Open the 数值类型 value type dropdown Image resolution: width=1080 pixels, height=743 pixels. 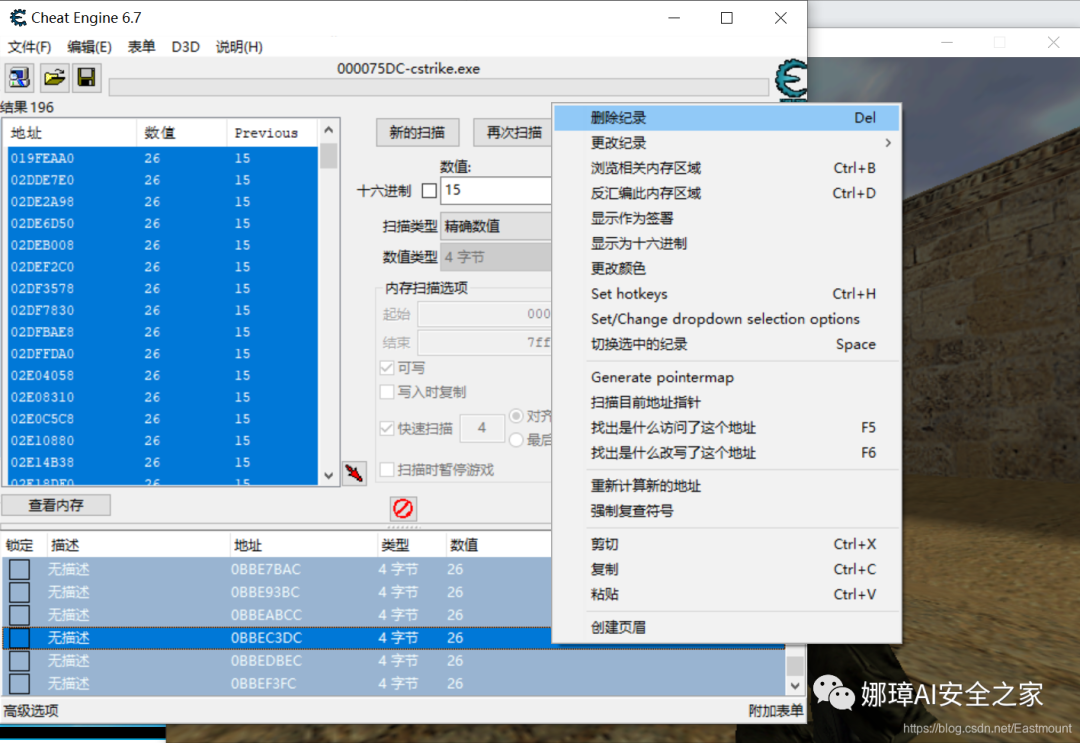(496, 257)
